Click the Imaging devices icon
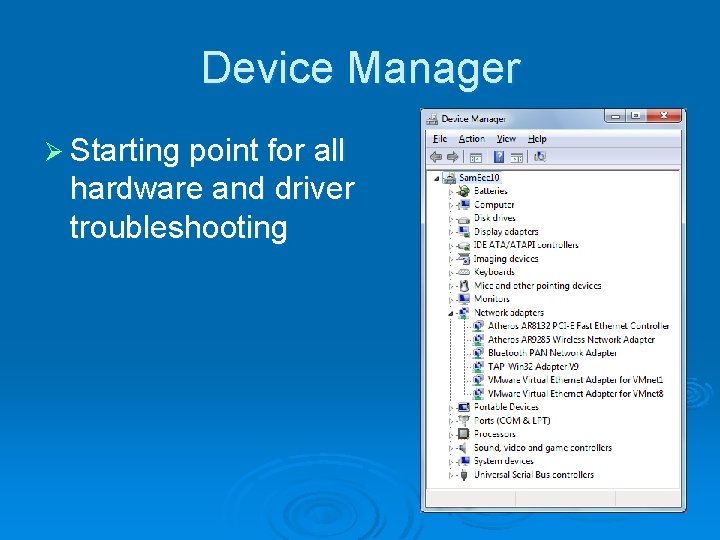 click(x=464, y=259)
